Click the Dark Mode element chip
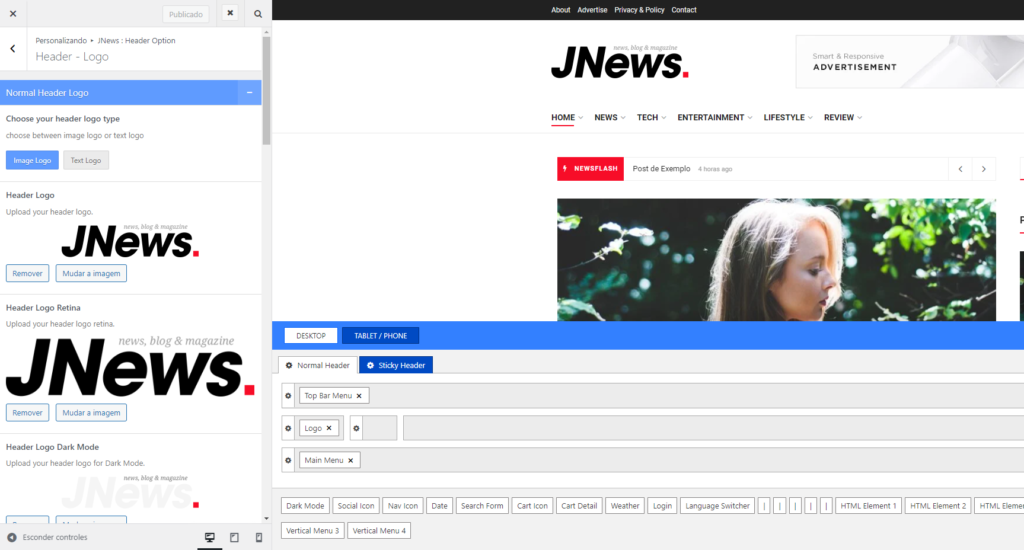 [x=305, y=506]
